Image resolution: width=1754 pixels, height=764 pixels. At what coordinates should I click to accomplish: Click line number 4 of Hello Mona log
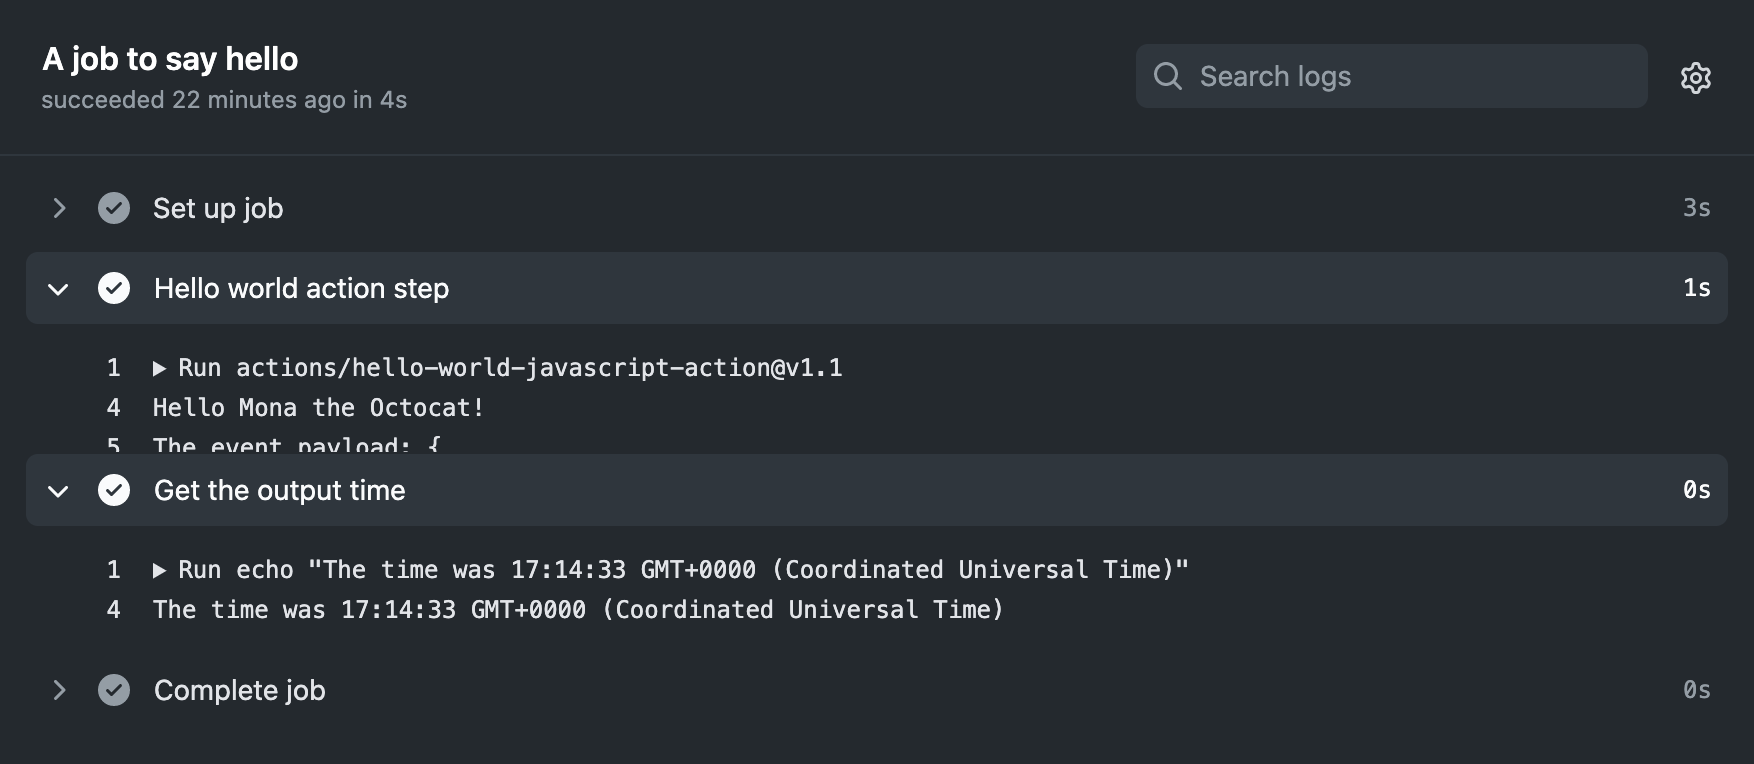[113, 408]
